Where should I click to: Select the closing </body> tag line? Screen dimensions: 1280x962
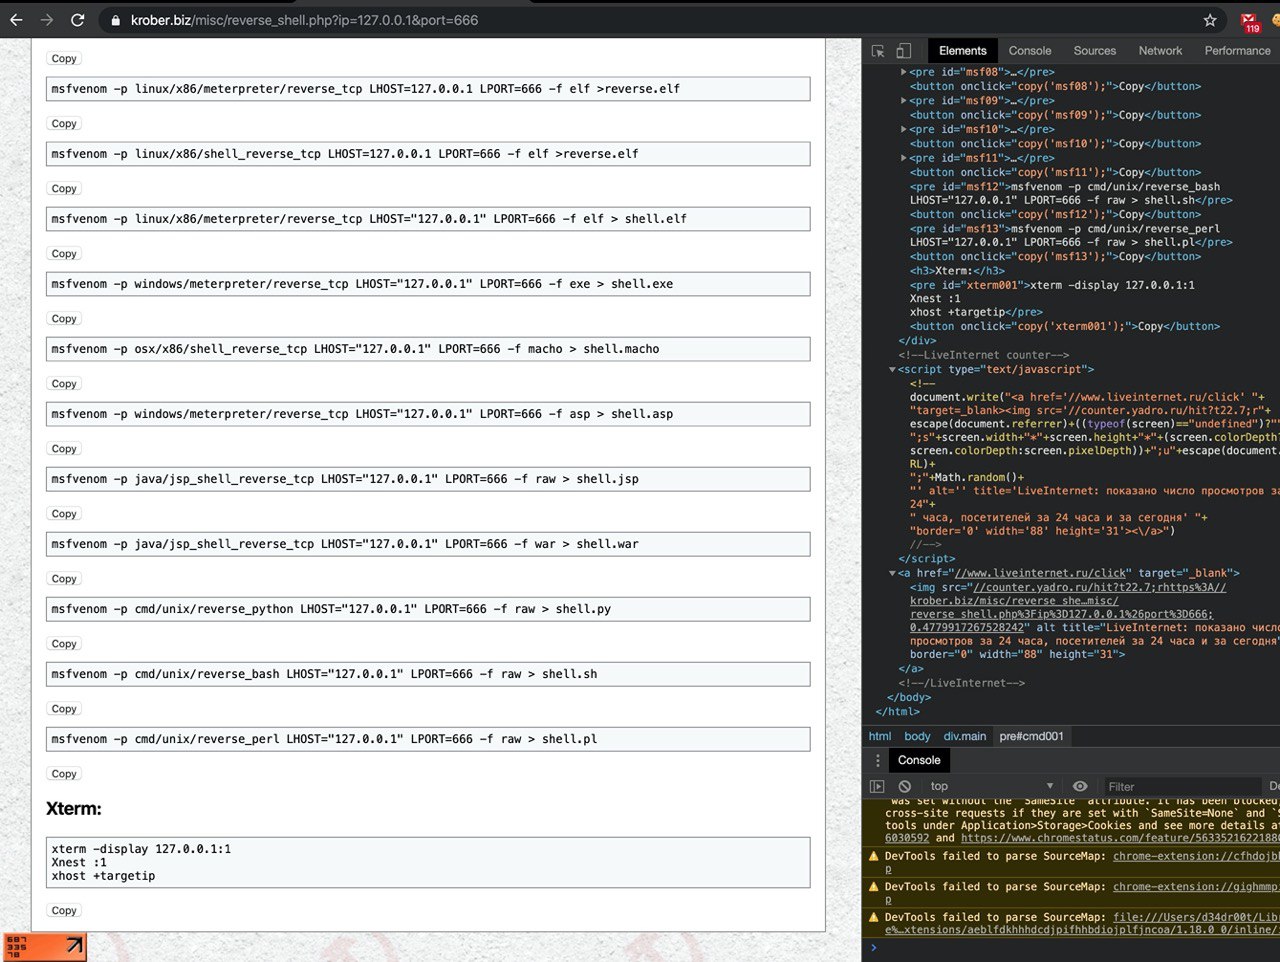coord(909,698)
